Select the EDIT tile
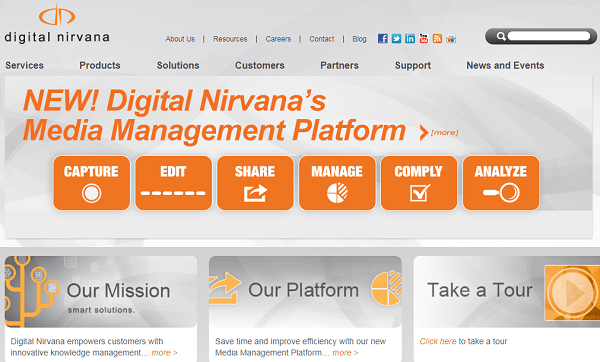Viewport: 600px width, 362px height. [174, 183]
